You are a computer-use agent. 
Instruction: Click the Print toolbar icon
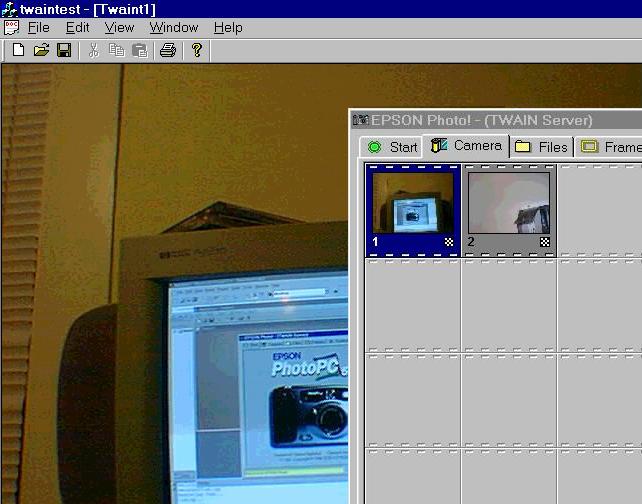click(x=168, y=50)
